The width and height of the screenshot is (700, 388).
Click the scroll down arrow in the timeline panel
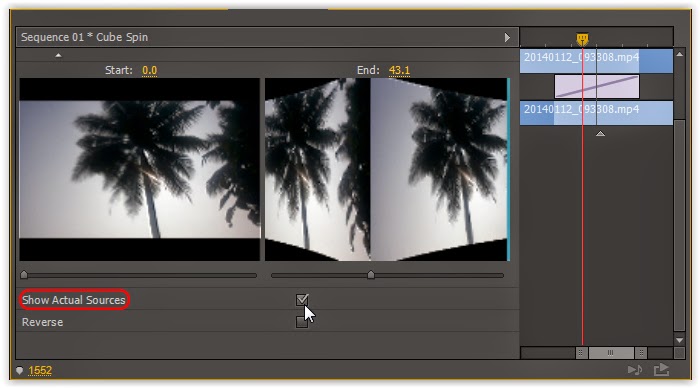pyautogui.click(x=679, y=340)
